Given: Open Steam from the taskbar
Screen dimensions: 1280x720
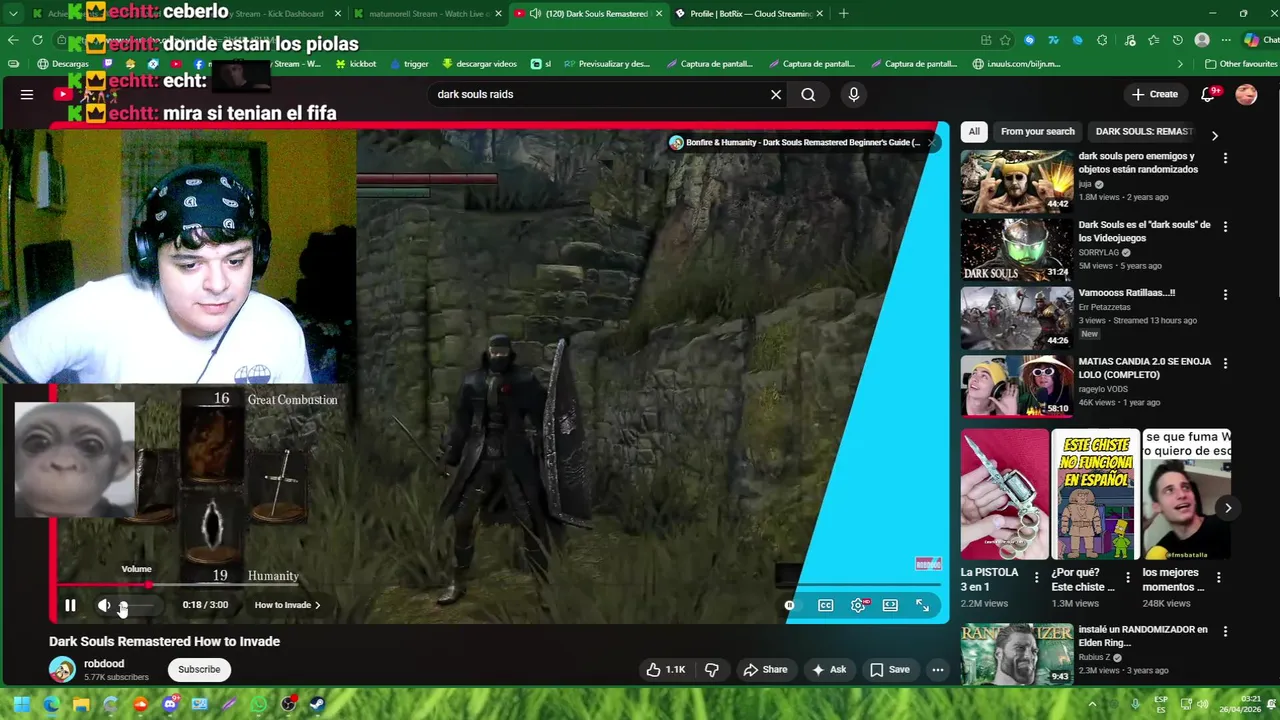Looking at the screenshot, I should point(317,704).
